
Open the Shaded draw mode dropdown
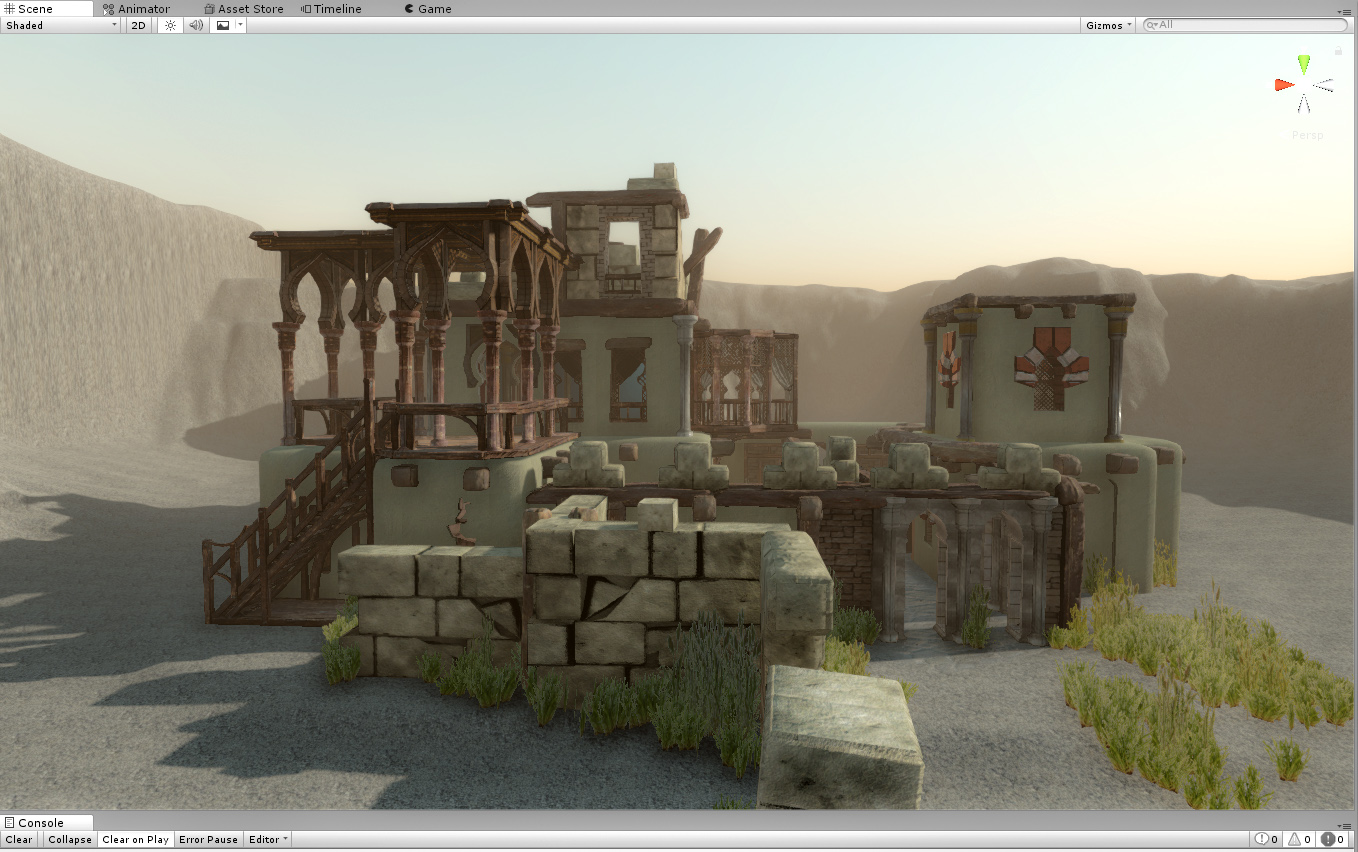tap(61, 25)
